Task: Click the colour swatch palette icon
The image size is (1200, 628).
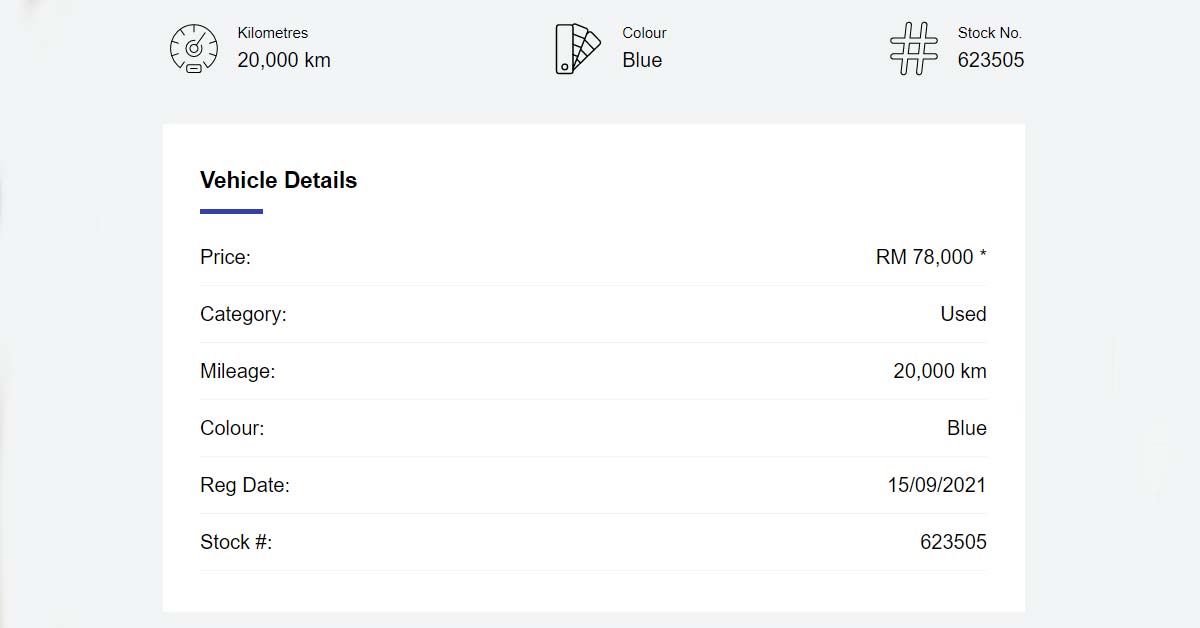Action: point(577,48)
